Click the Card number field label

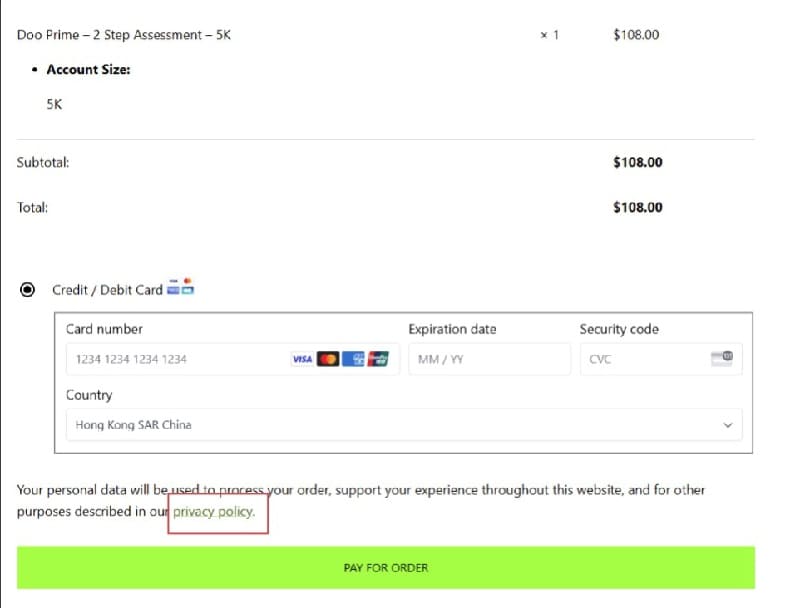tap(104, 329)
